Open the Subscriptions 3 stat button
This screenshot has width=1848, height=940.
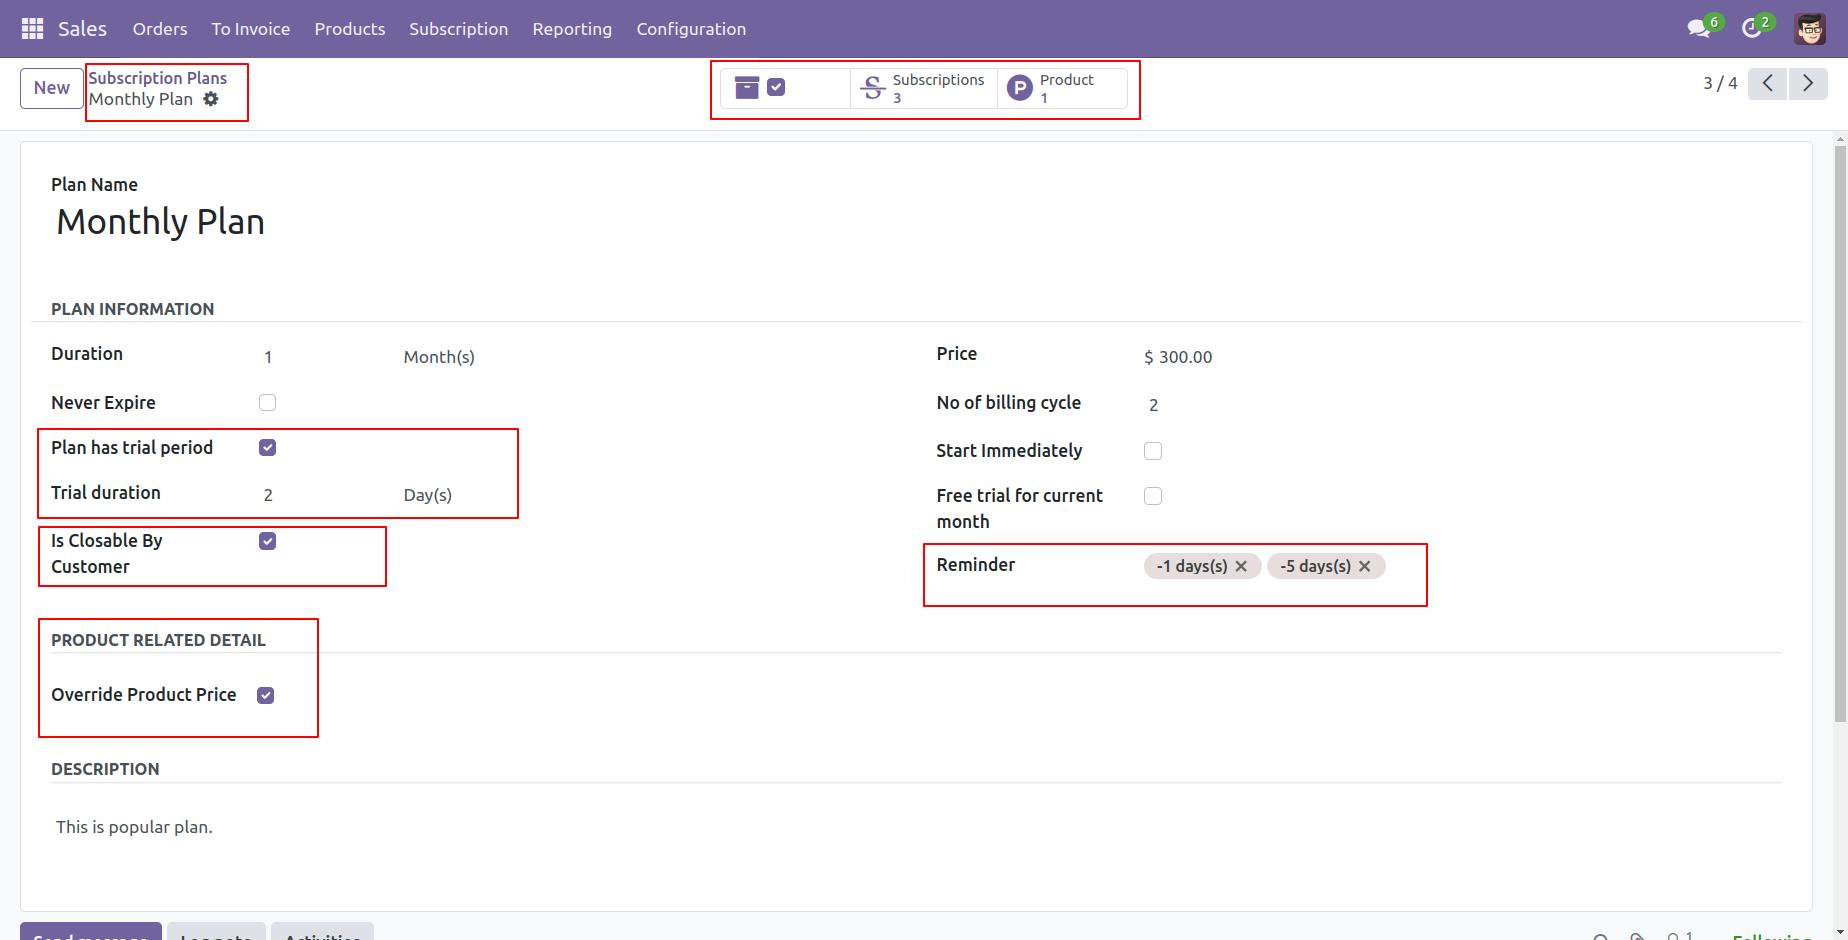pos(923,88)
